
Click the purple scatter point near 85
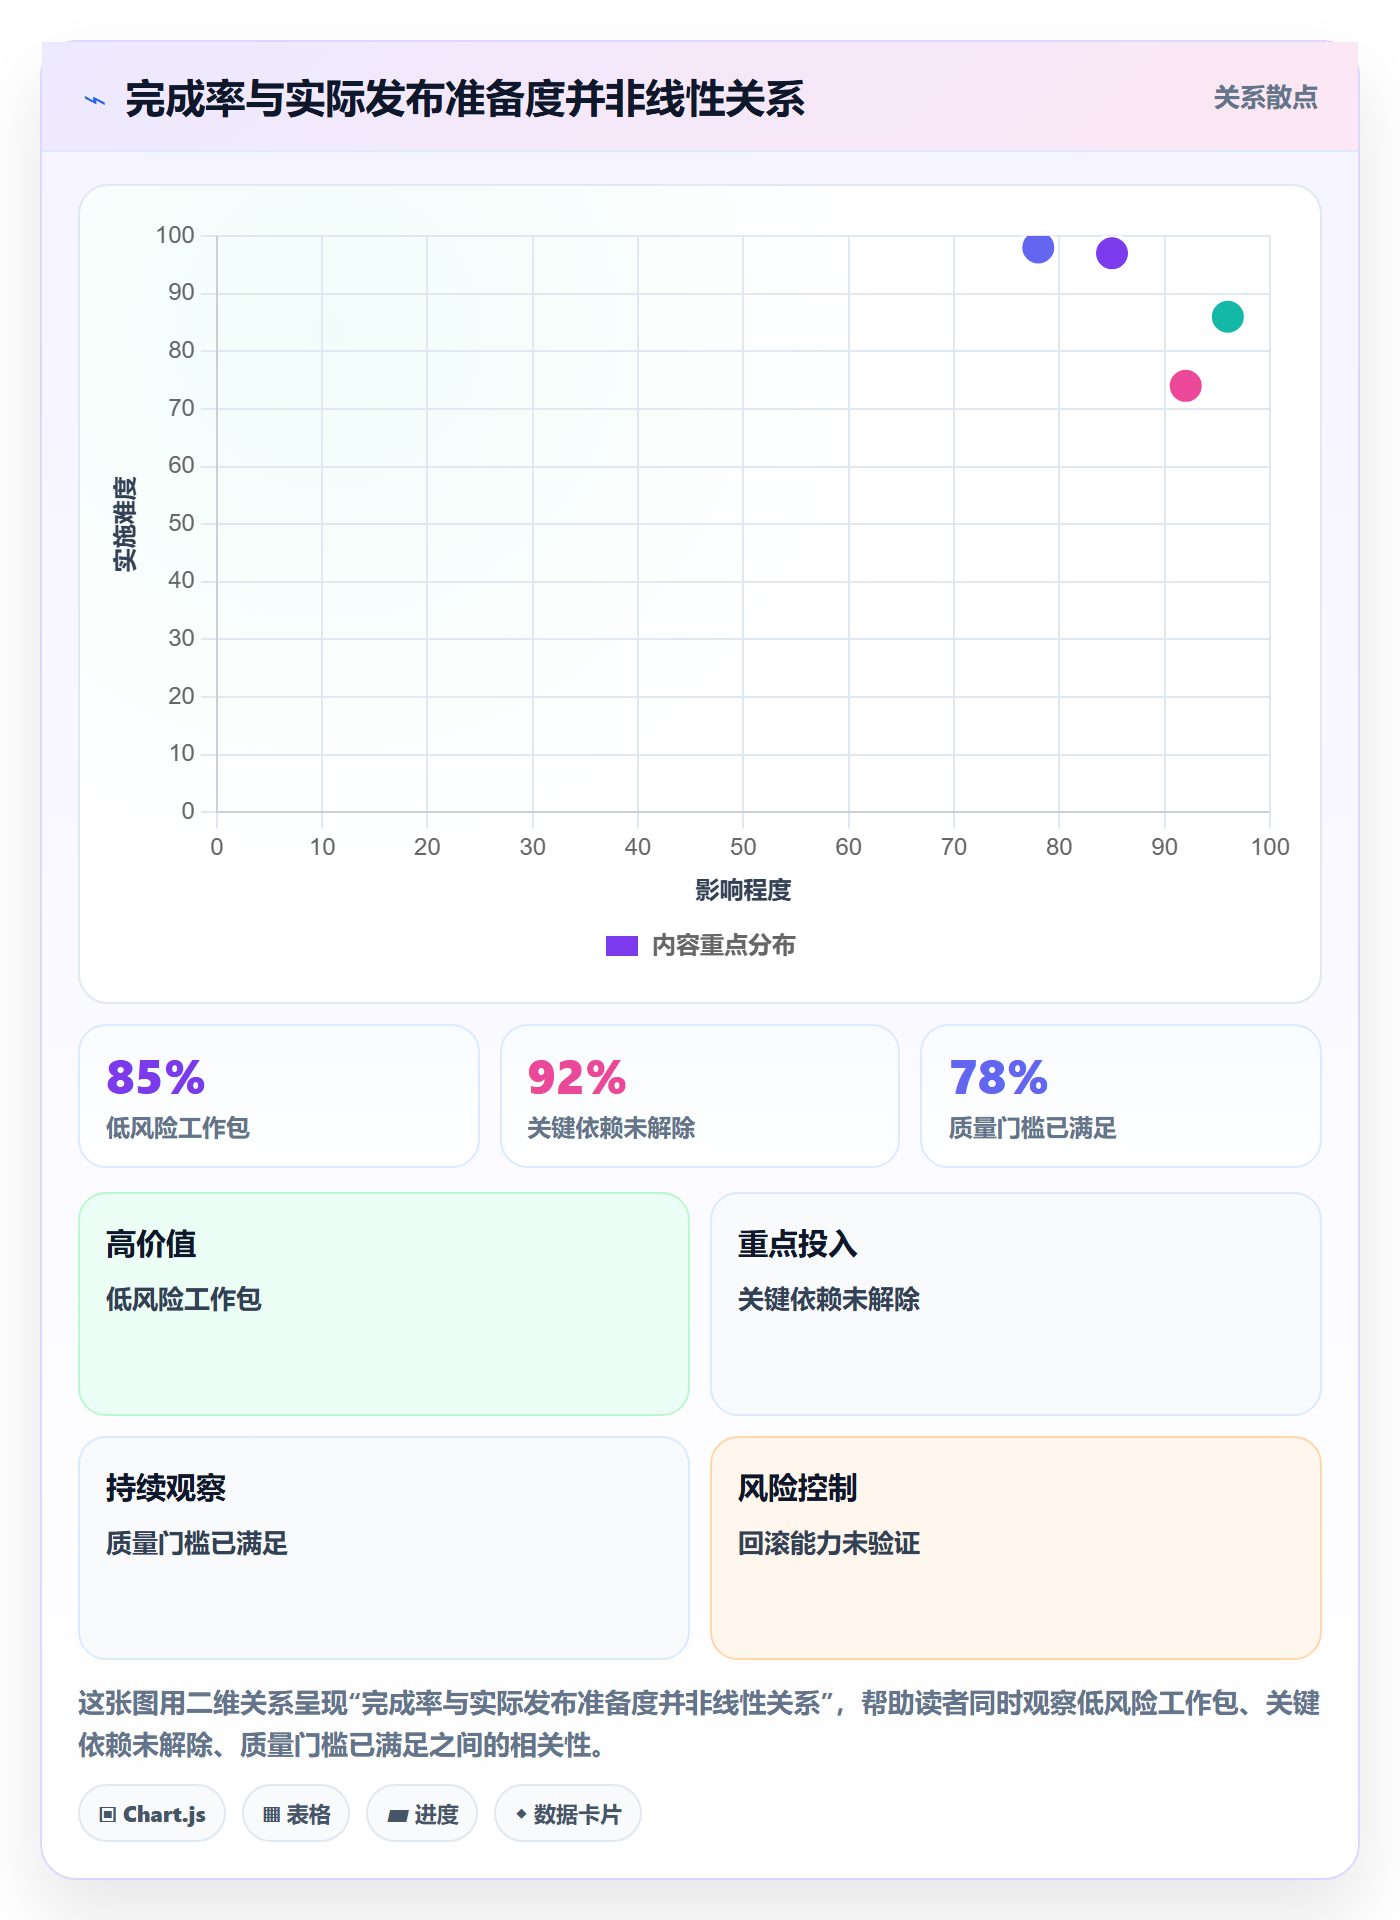pyautogui.click(x=1112, y=253)
